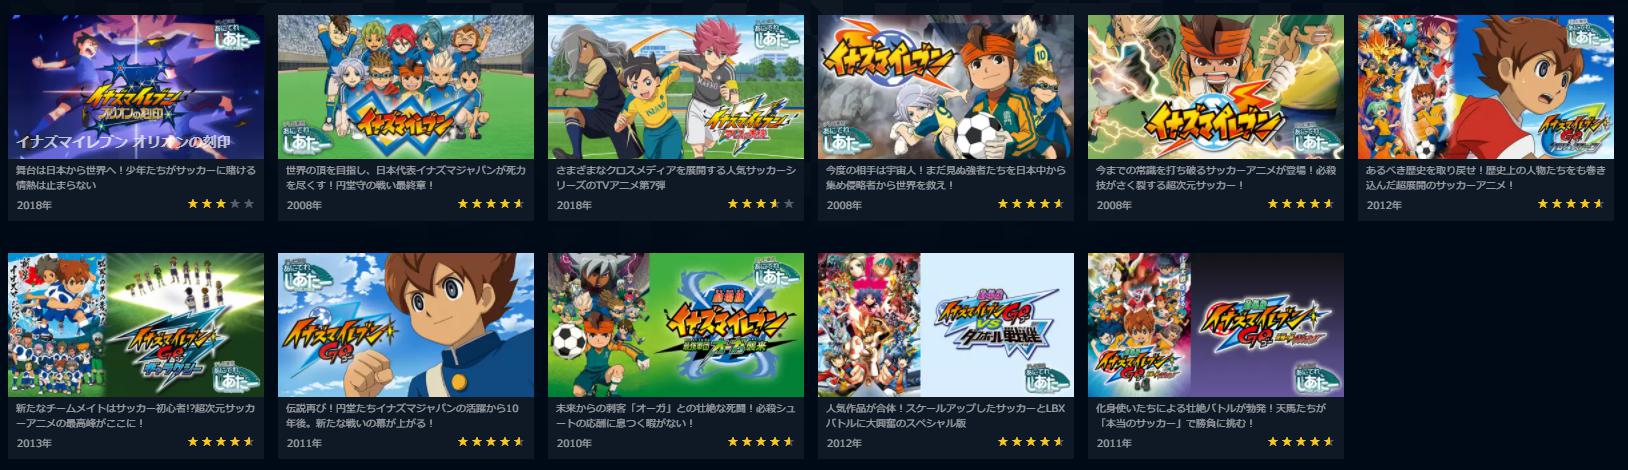This screenshot has height=470, width=1628.
Task: Open the 劇場版 オーガ襲来 movie thumbnail
Action: click(676, 325)
